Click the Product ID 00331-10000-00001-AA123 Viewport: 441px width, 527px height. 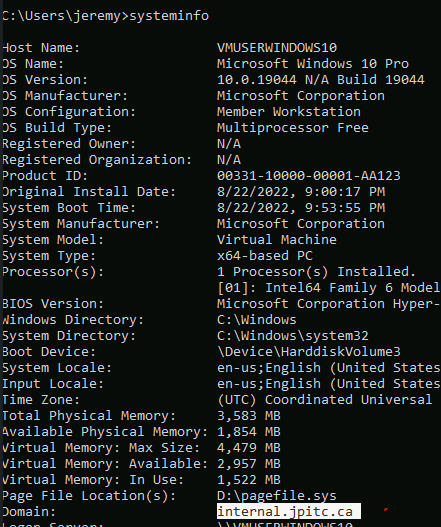(x=309, y=175)
